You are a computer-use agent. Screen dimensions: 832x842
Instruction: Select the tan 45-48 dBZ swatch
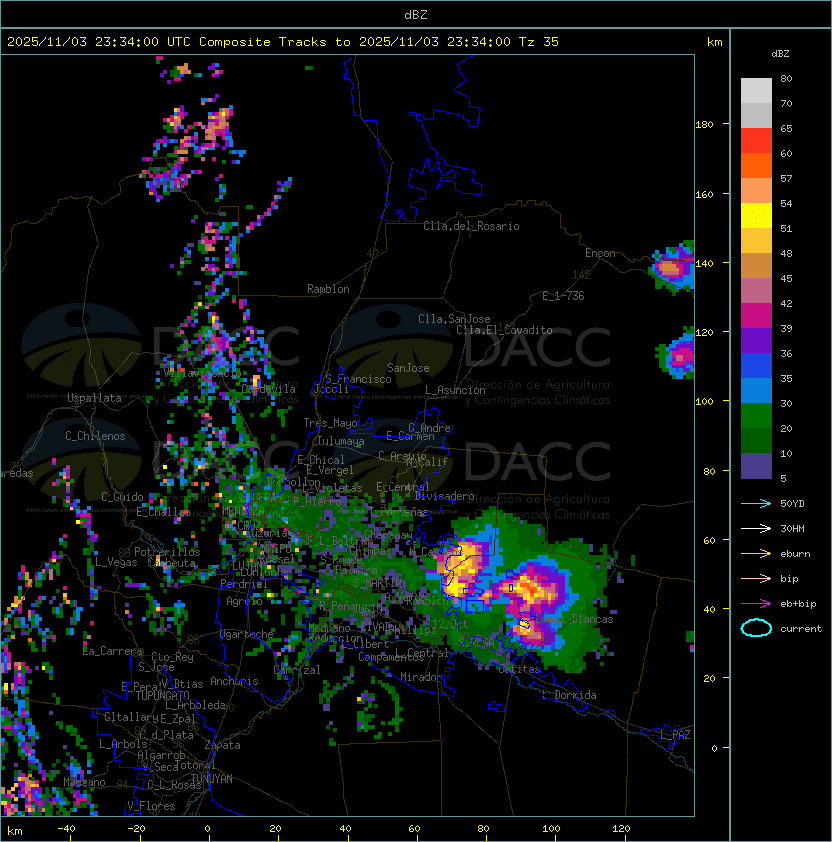point(756,265)
